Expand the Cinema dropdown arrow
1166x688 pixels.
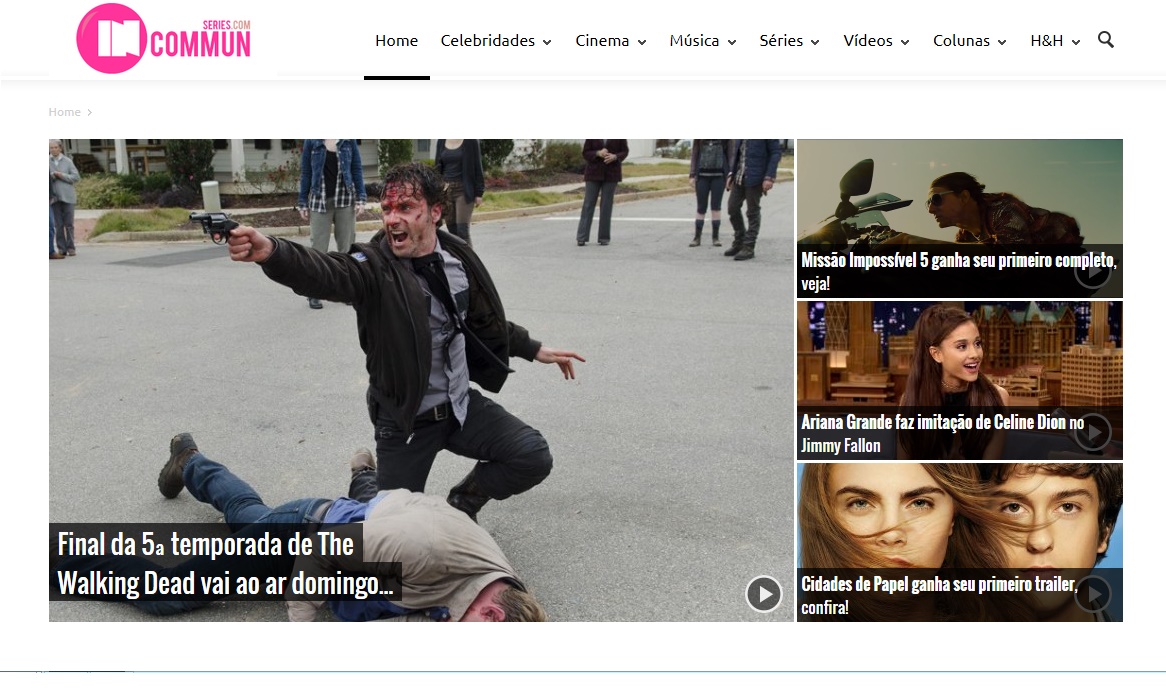[642, 42]
